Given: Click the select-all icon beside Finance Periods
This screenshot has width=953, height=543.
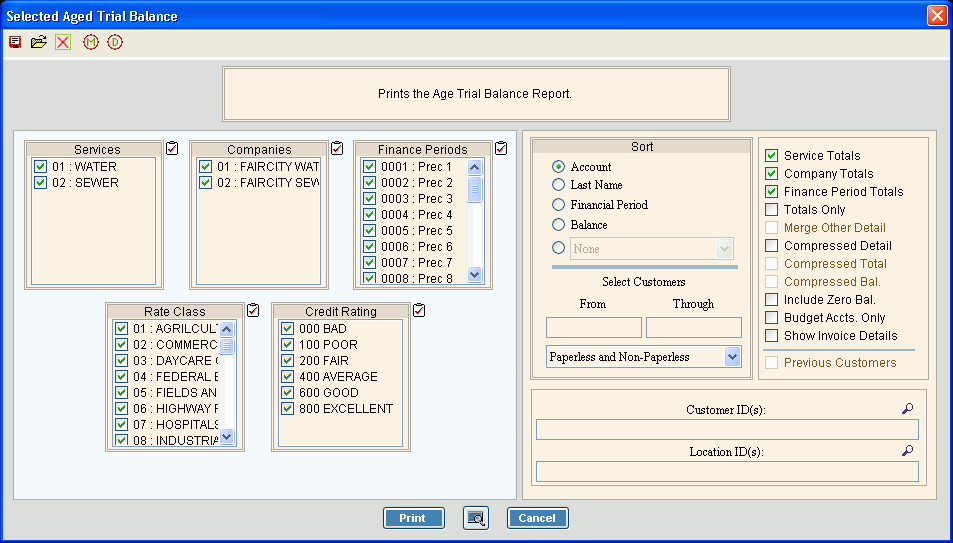Looking at the screenshot, I should tap(501, 148).
